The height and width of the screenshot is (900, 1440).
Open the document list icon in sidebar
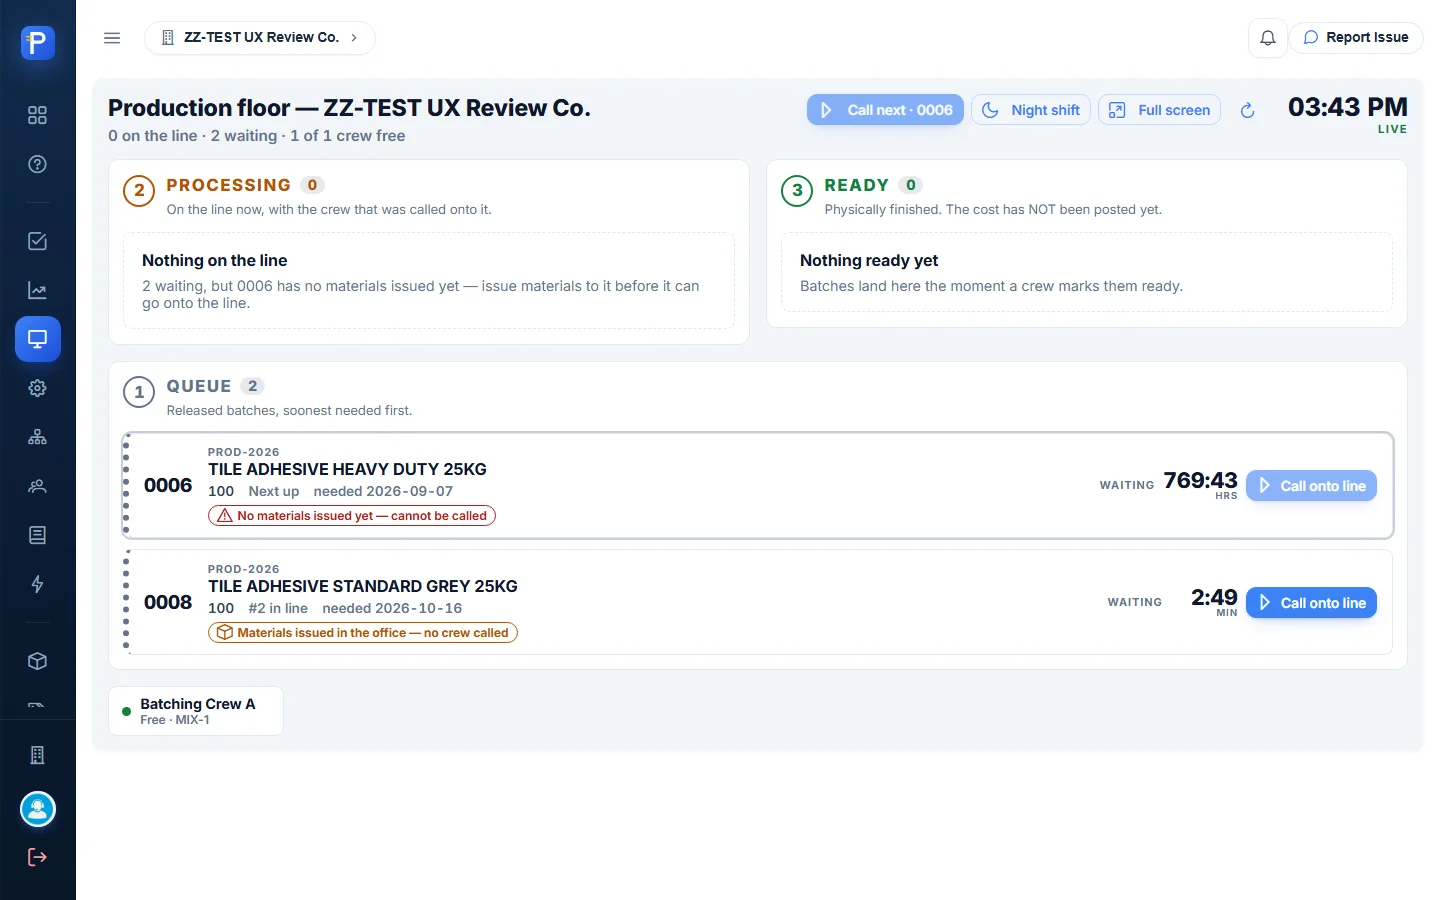[x=37, y=535]
